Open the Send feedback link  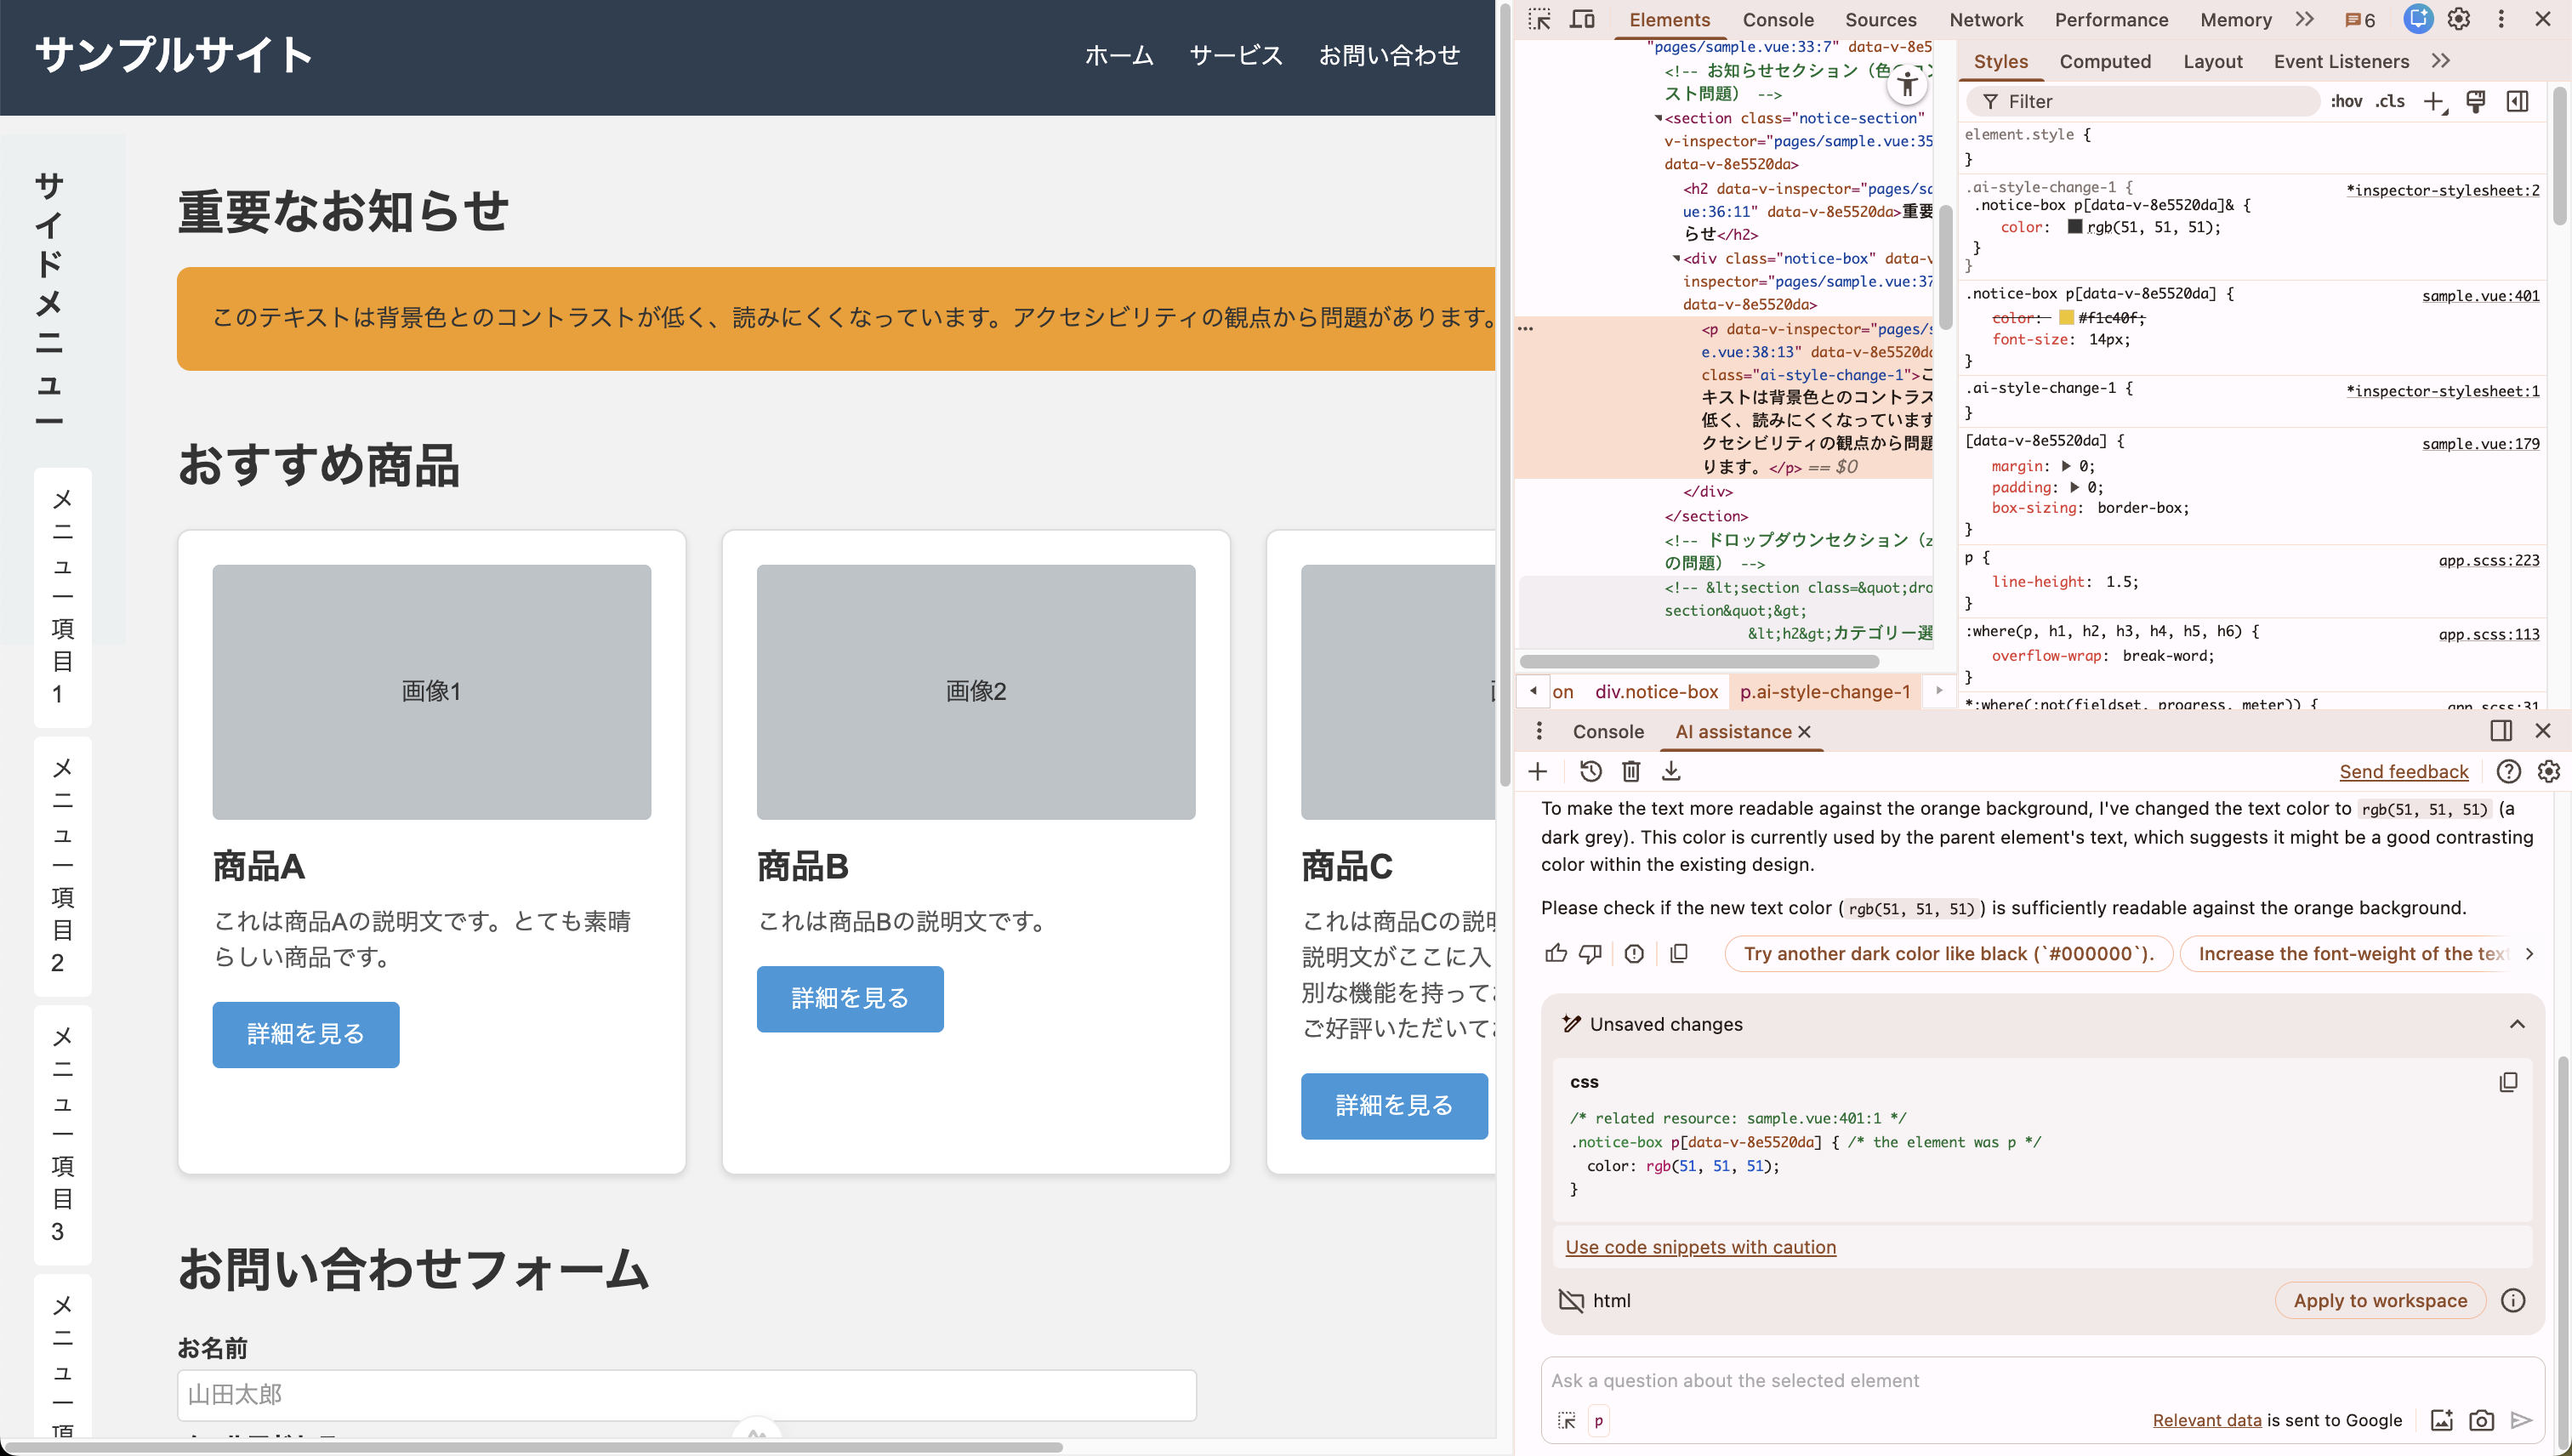point(2403,771)
